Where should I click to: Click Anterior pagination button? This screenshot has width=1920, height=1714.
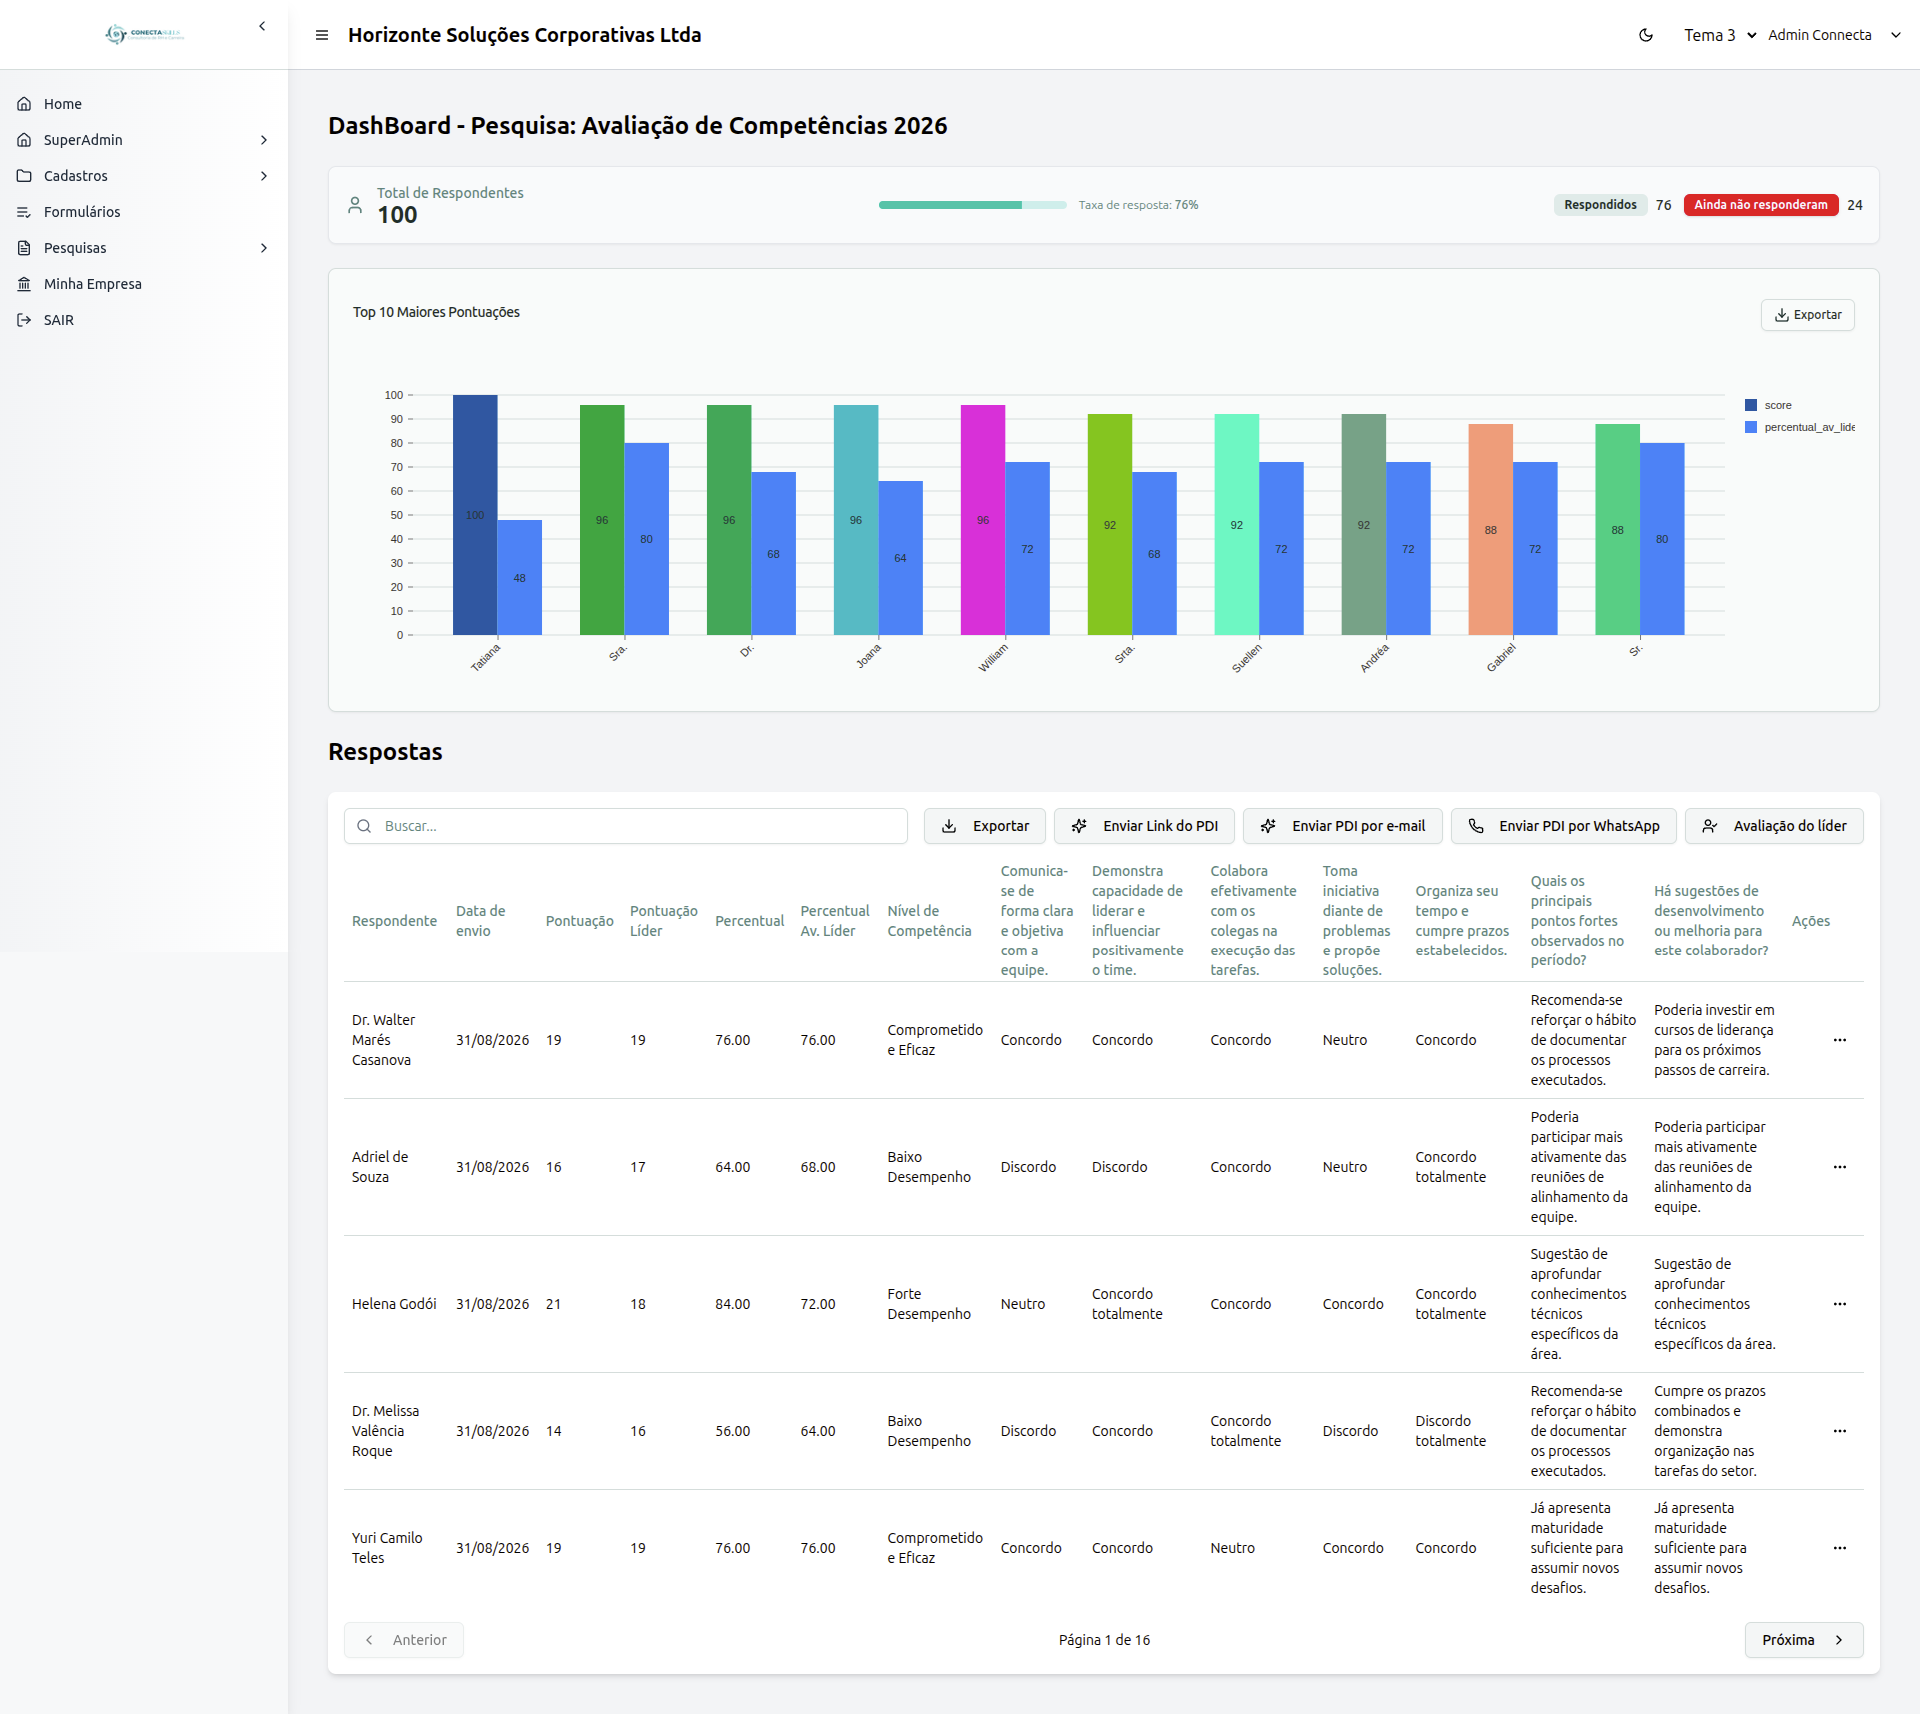point(404,1640)
